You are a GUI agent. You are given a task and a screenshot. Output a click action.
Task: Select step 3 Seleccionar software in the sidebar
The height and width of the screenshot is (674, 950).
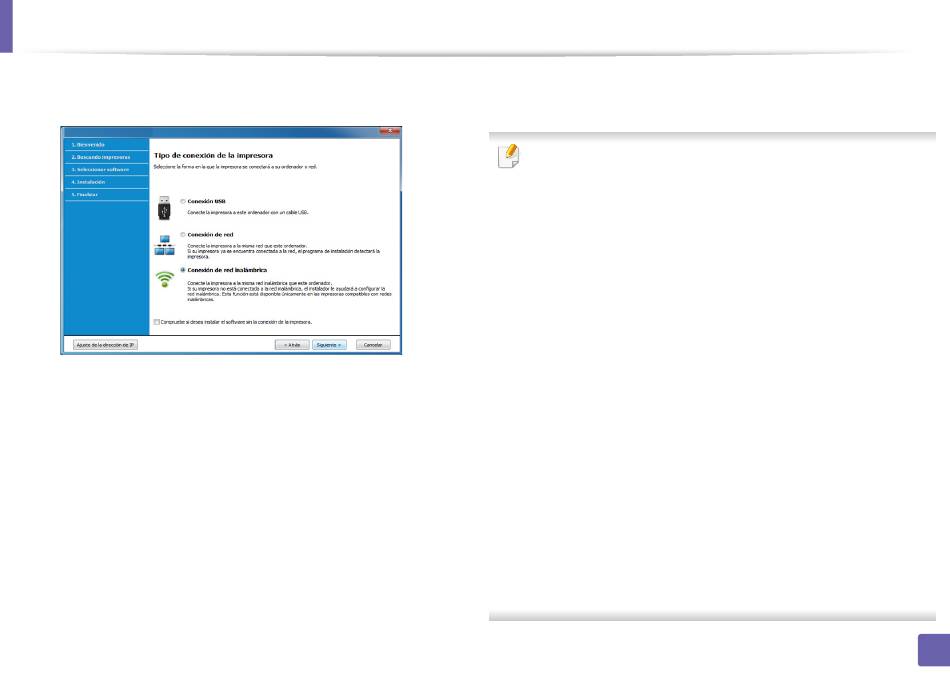(x=107, y=170)
